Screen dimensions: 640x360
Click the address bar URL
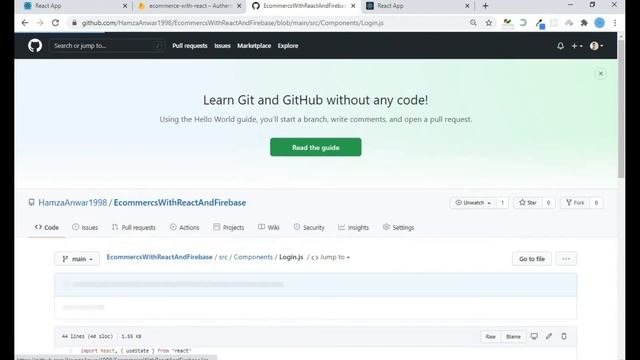click(233, 23)
